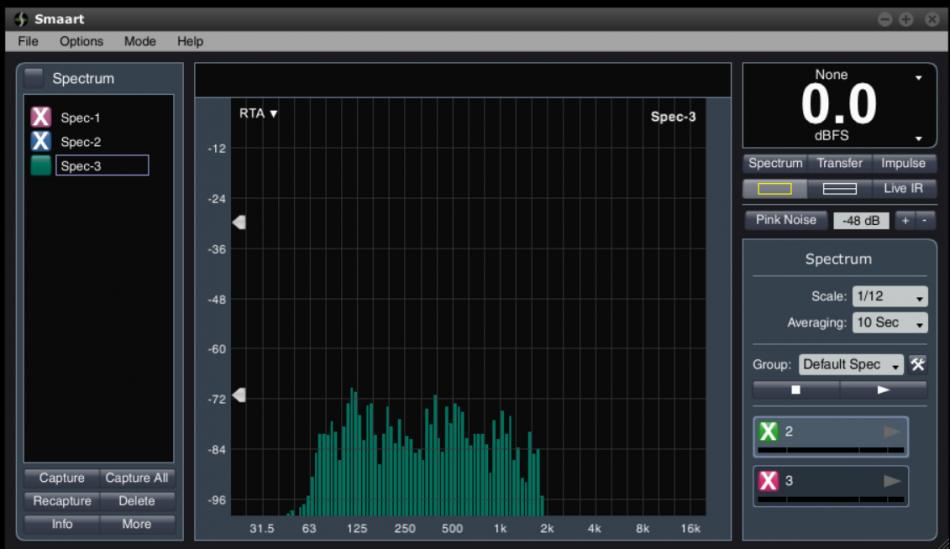
Task: Click the start all measurements play button
Action: click(883, 390)
